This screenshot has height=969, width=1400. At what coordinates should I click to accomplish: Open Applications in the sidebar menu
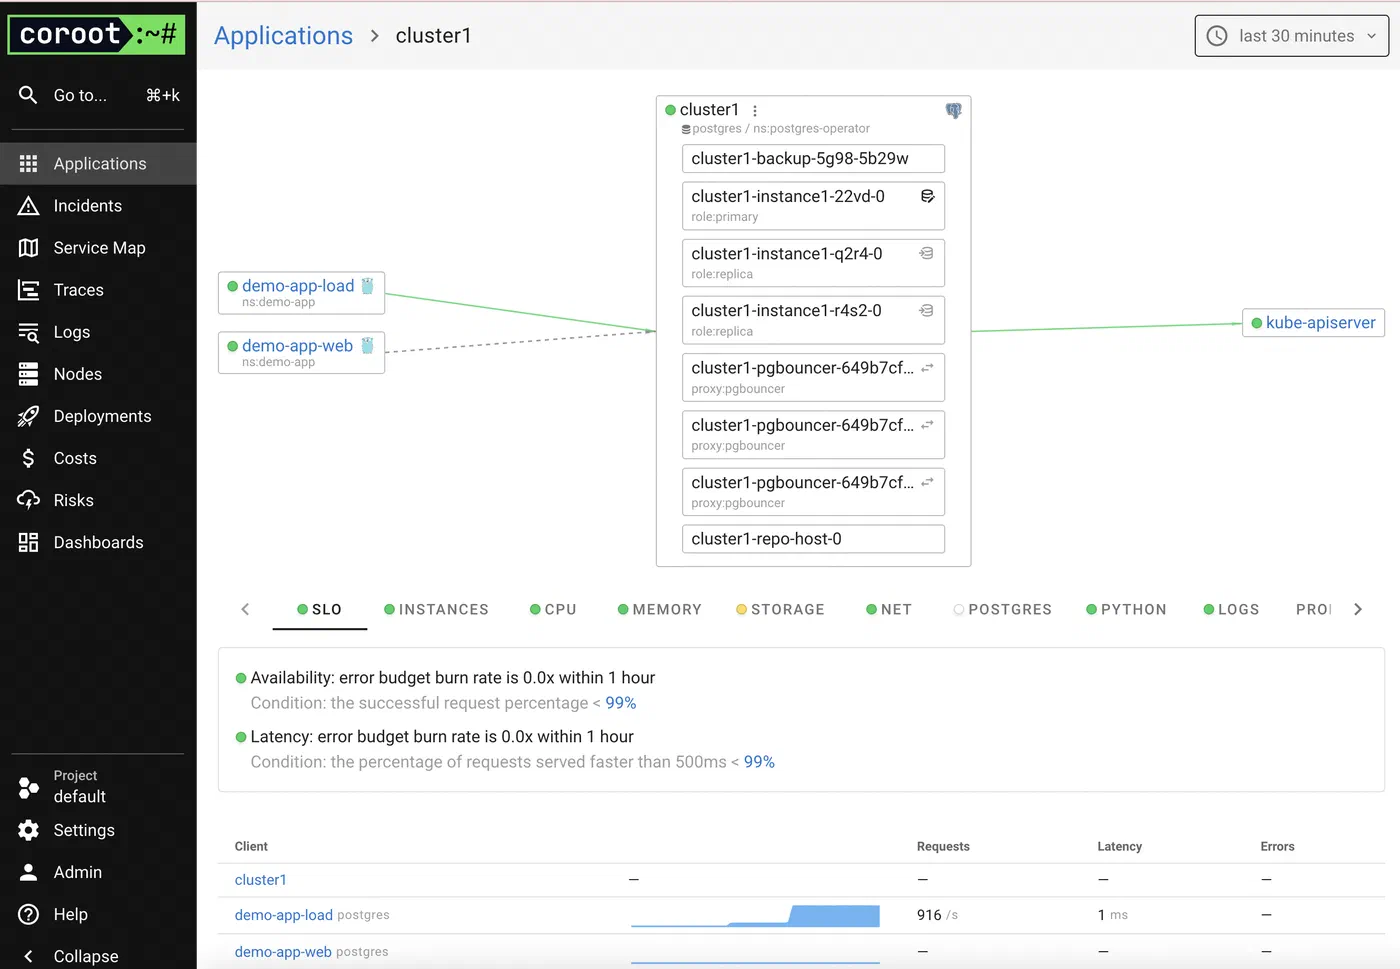click(x=98, y=164)
